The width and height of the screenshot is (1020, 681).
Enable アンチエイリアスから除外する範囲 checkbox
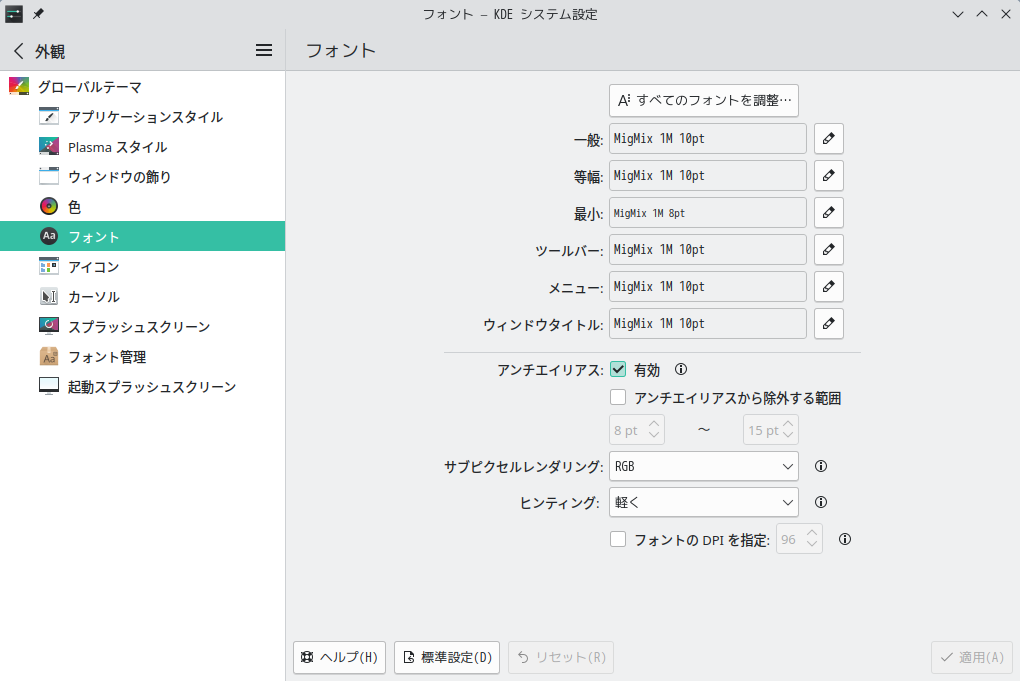(x=618, y=397)
